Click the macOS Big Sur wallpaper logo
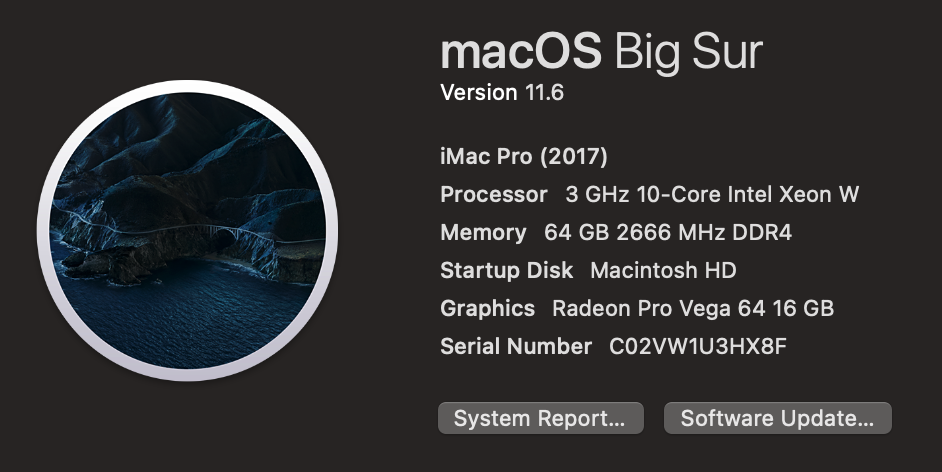Image resolution: width=942 pixels, height=472 pixels. (x=188, y=230)
